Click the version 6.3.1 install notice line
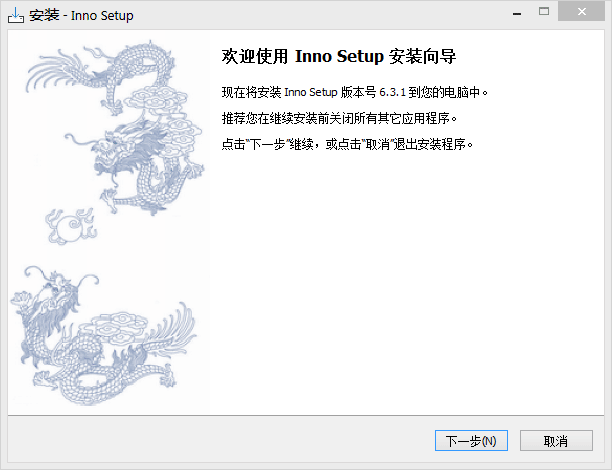 tap(355, 93)
